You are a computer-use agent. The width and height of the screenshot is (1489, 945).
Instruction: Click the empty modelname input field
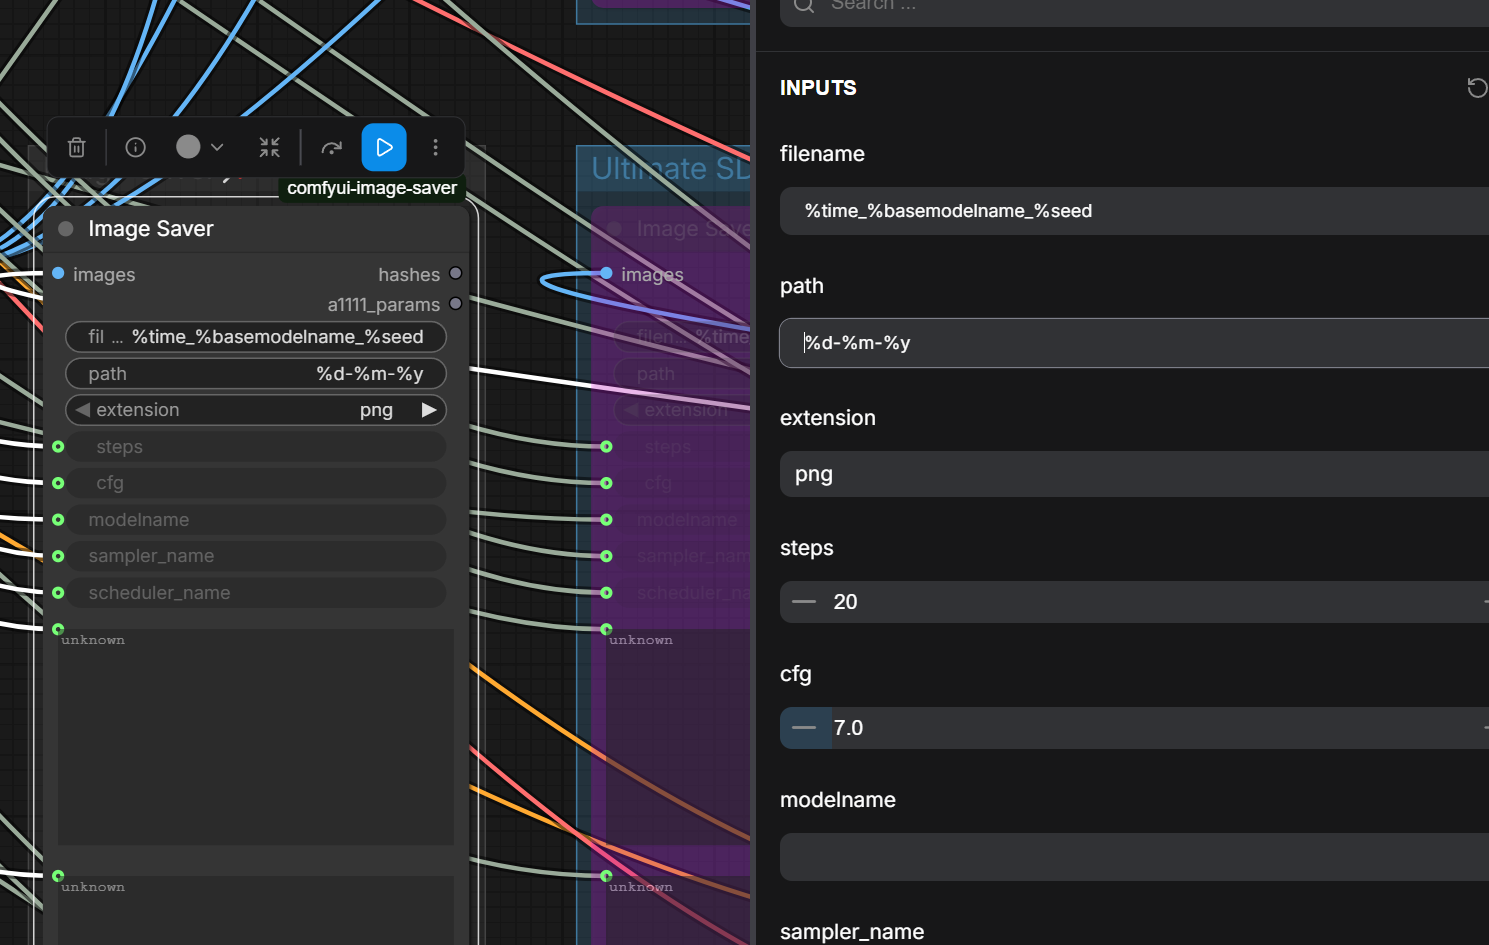click(x=1134, y=857)
